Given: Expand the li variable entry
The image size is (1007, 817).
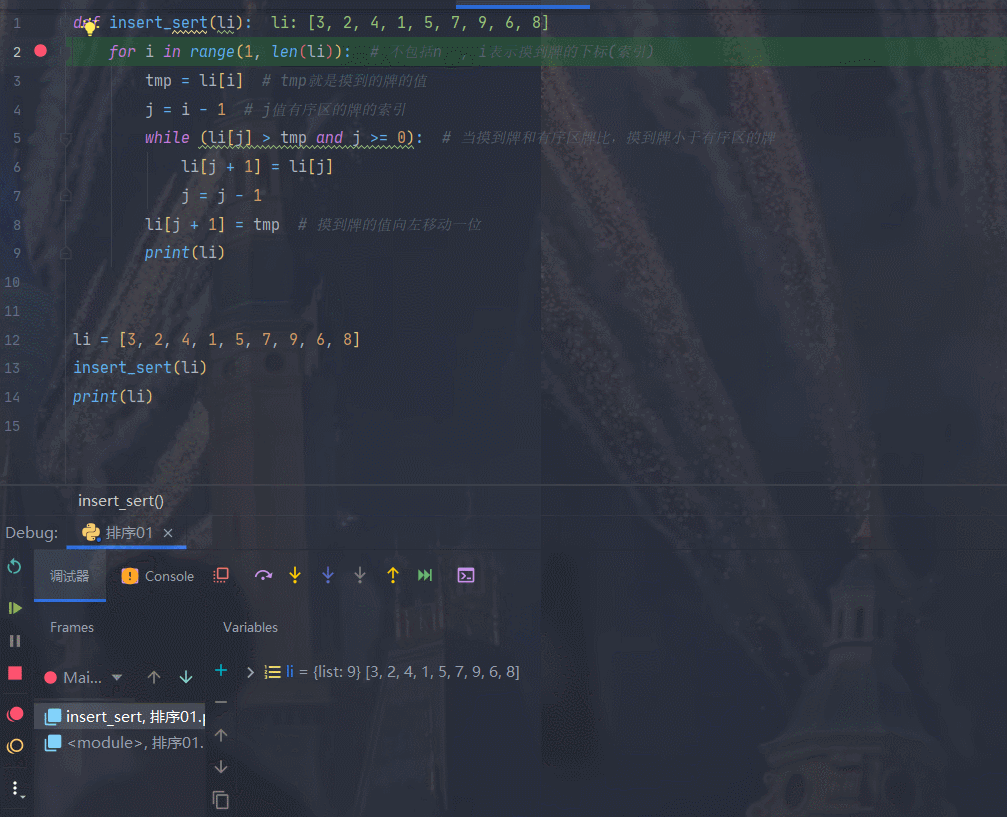Looking at the screenshot, I should [x=249, y=671].
